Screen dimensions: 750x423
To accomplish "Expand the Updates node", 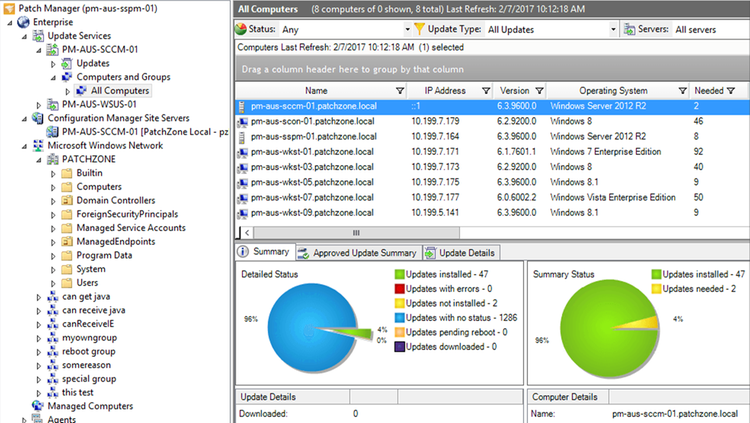I will [x=54, y=64].
